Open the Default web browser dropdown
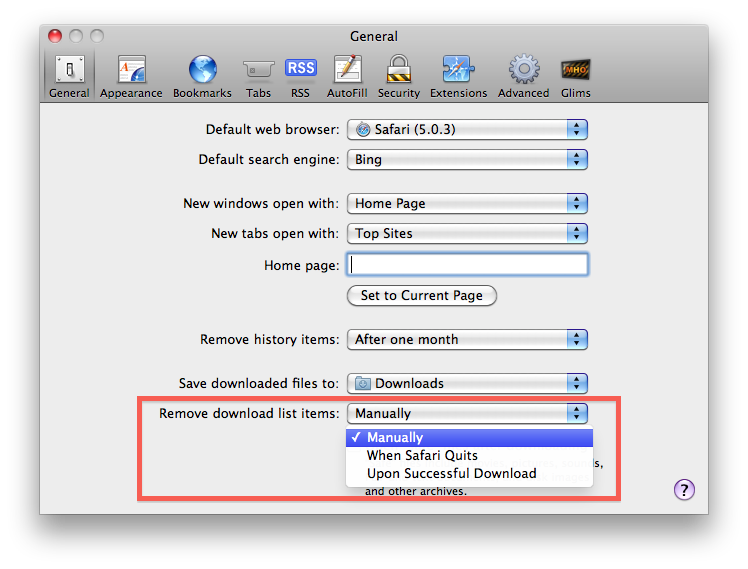The image size is (748, 569). pos(467,129)
